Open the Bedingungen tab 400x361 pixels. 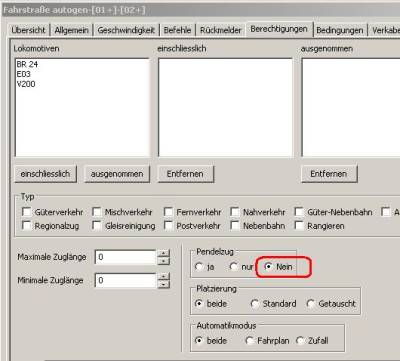[x=340, y=30]
